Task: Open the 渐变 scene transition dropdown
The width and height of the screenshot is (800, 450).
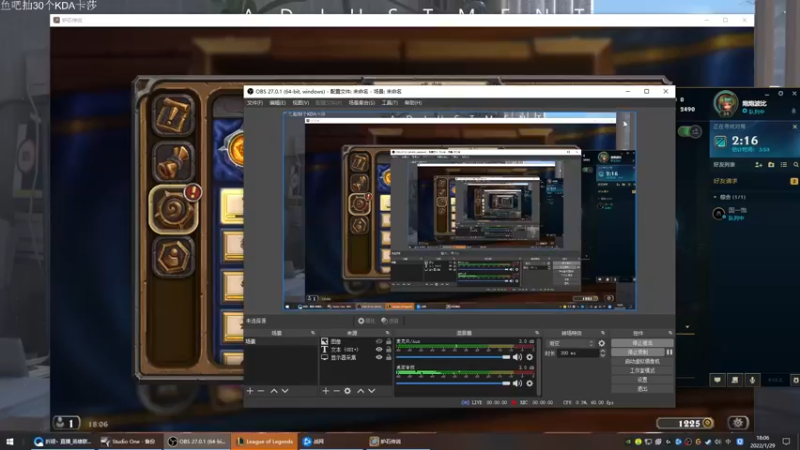Action: 570,343
